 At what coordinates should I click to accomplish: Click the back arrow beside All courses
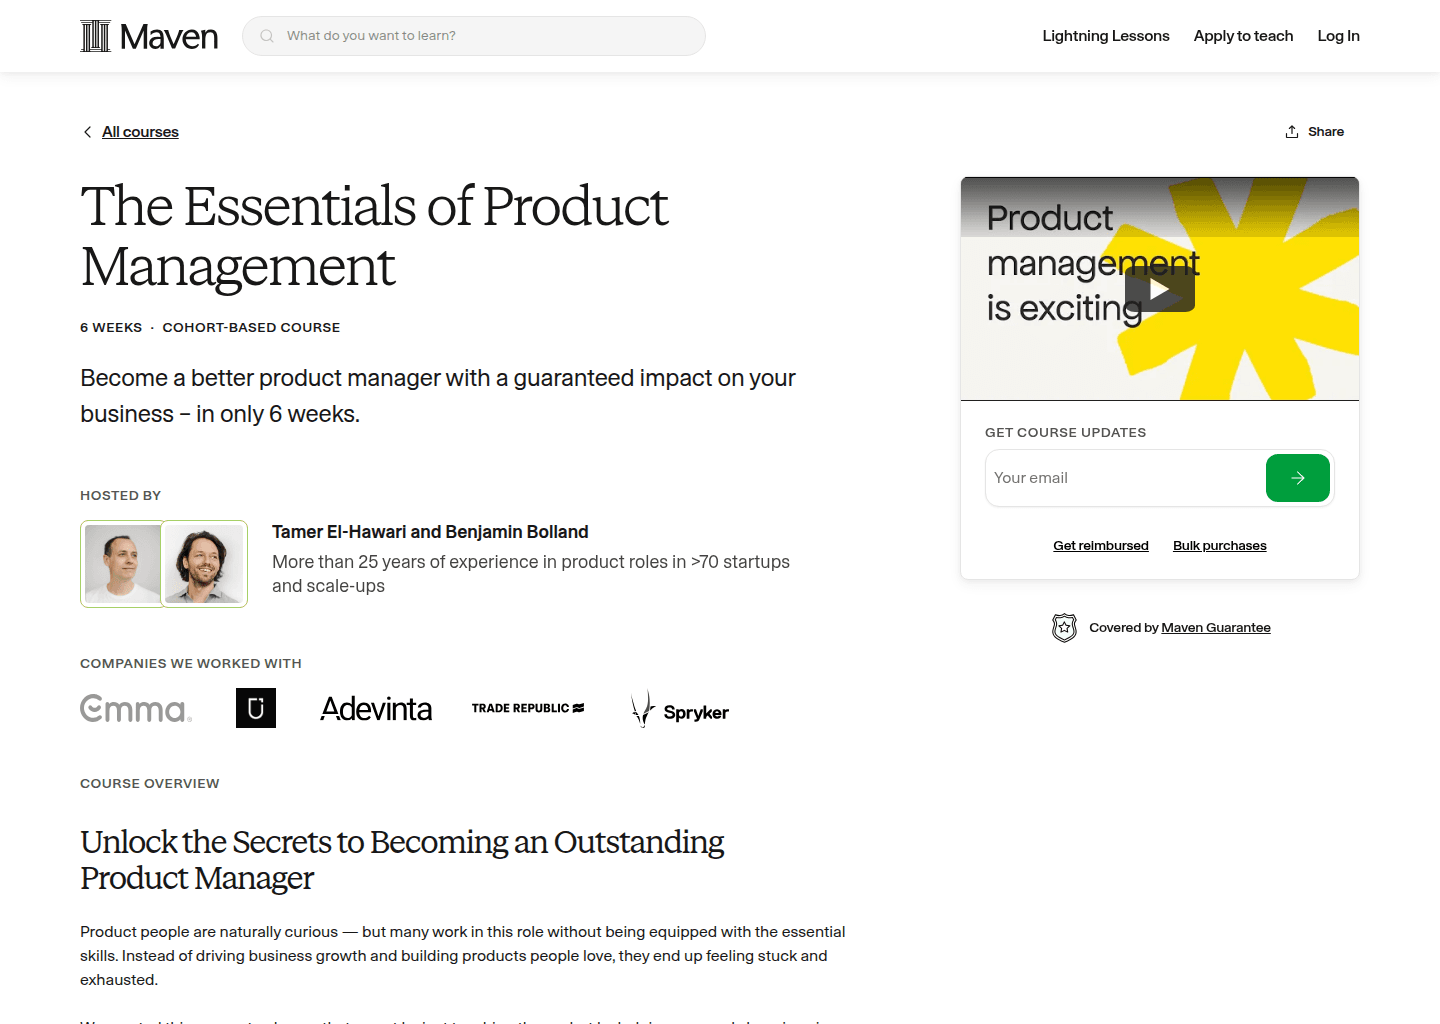click(87, 131)
